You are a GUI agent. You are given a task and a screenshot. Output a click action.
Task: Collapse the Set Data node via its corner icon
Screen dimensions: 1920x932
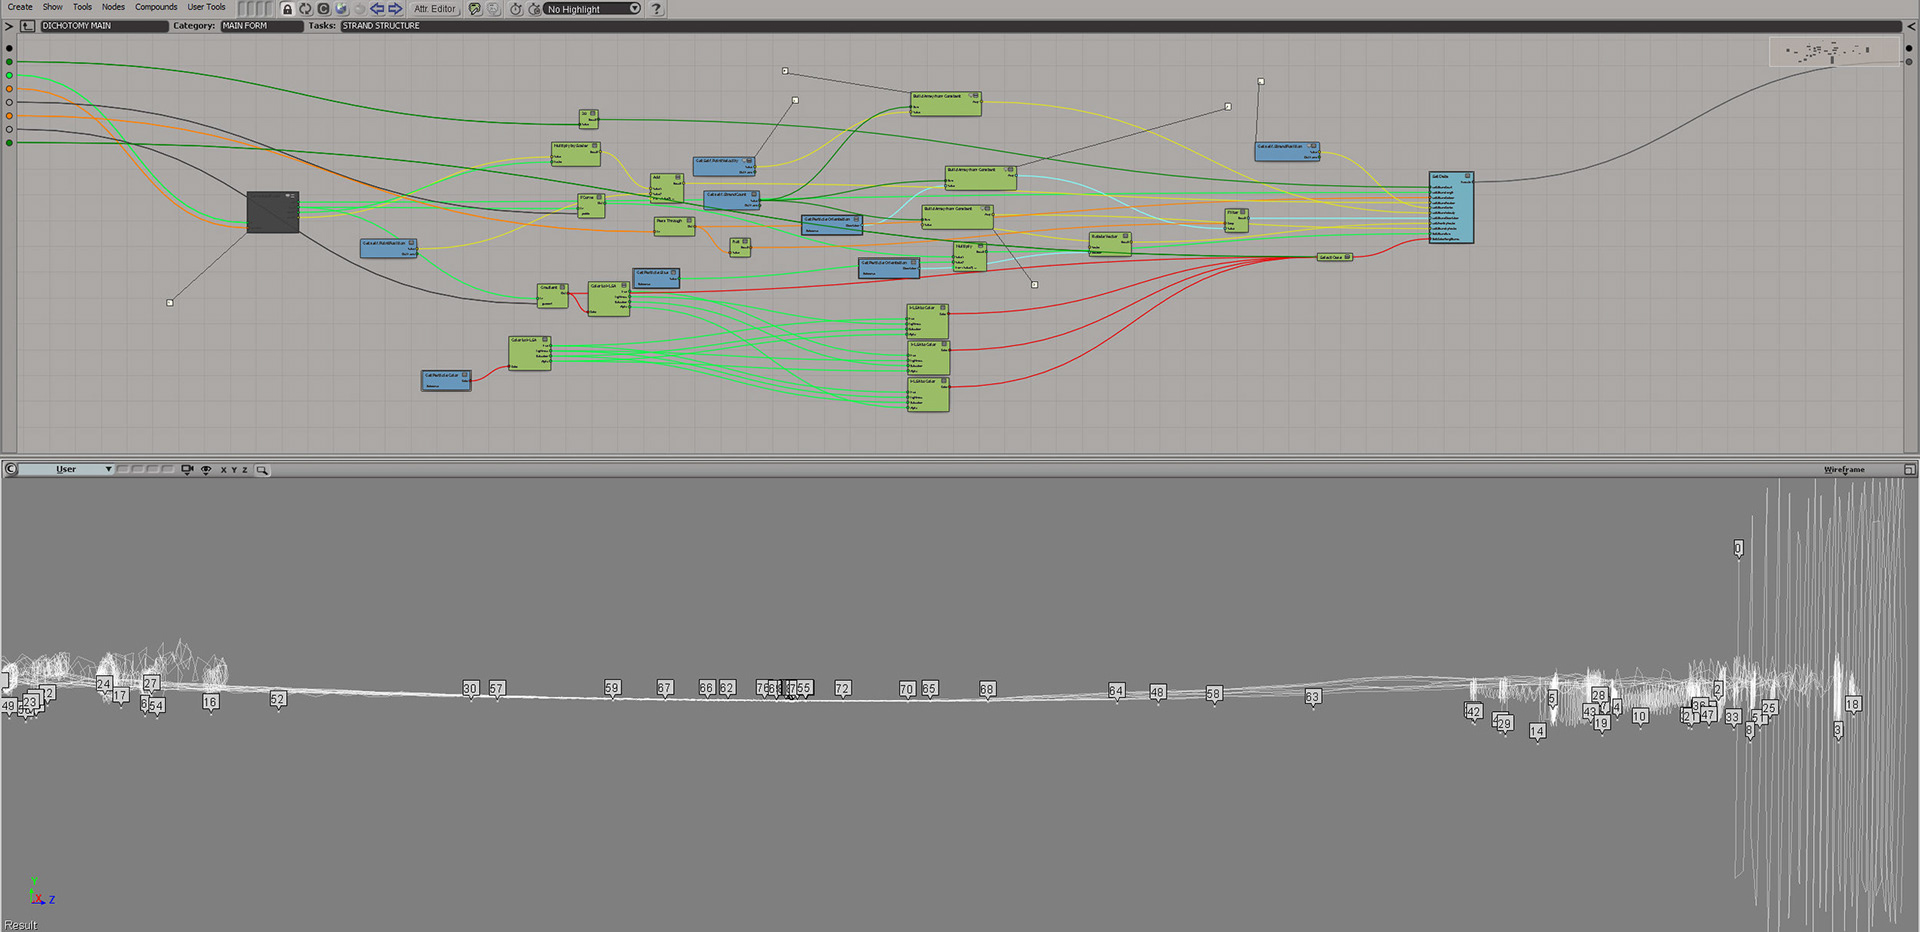click(x=1468, y=176)
